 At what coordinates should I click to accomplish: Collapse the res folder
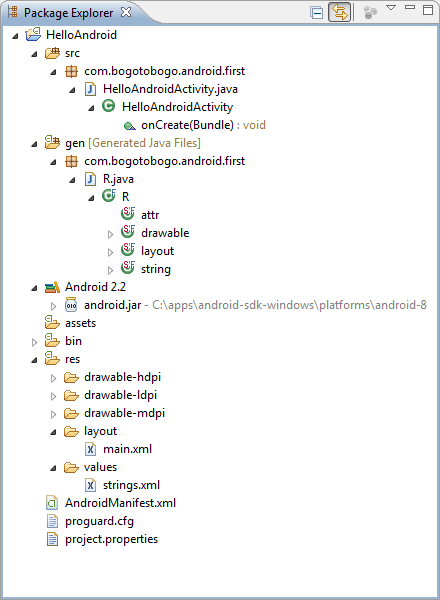pyautogui.click(x=34, y=360)
